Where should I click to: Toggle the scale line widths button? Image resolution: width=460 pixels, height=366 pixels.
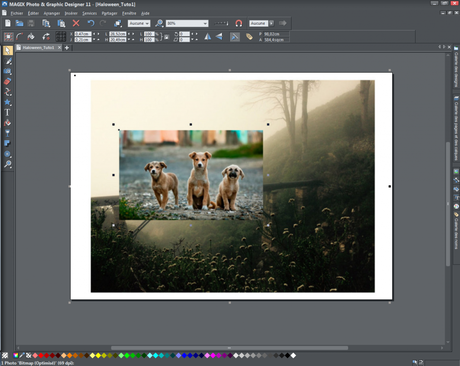[235, 37]
